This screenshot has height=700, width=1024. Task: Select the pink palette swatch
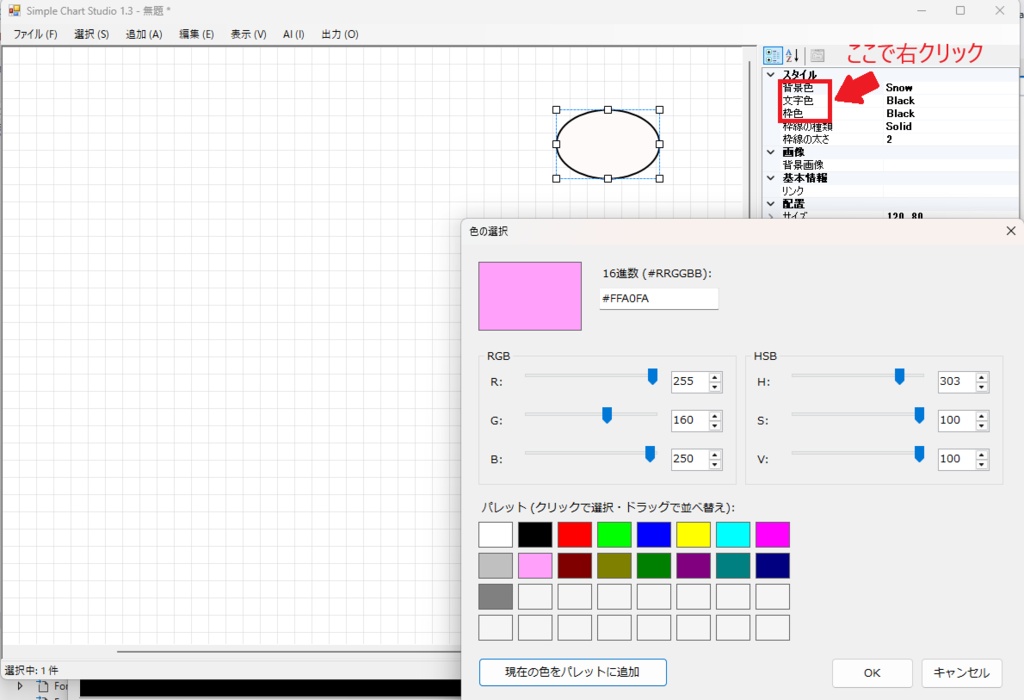(535, 565)
